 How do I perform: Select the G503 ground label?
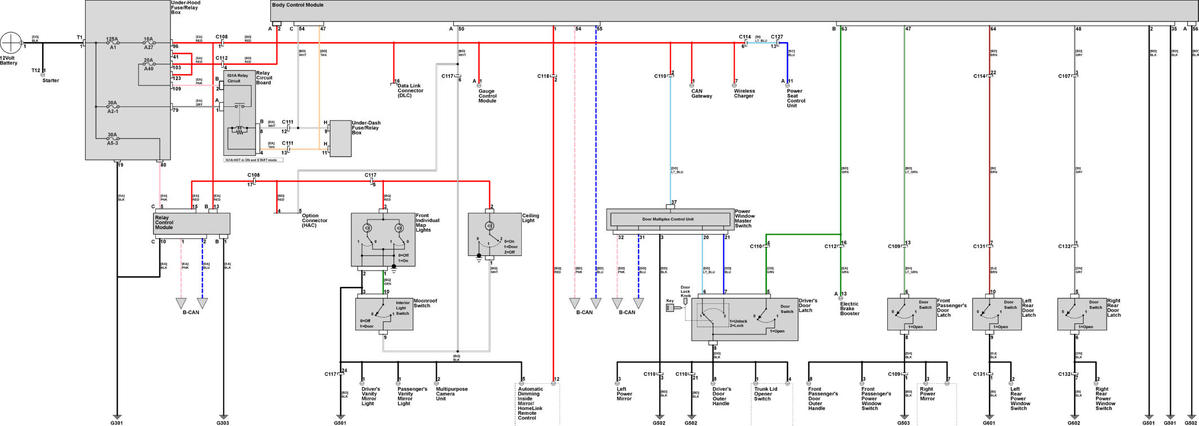(905, 423)
